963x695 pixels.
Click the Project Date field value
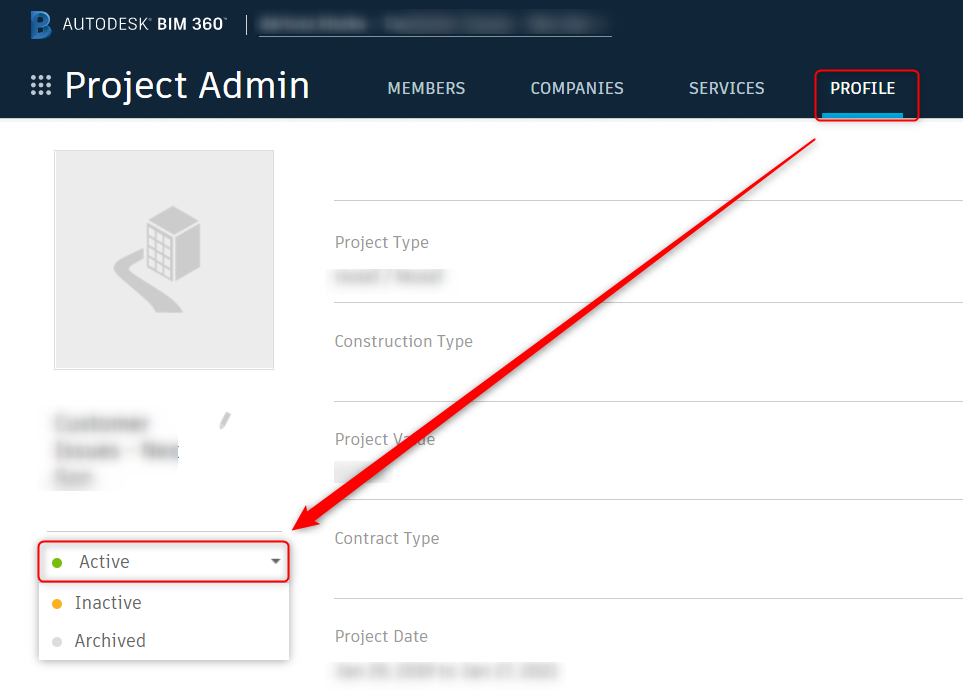pos(447,672)
